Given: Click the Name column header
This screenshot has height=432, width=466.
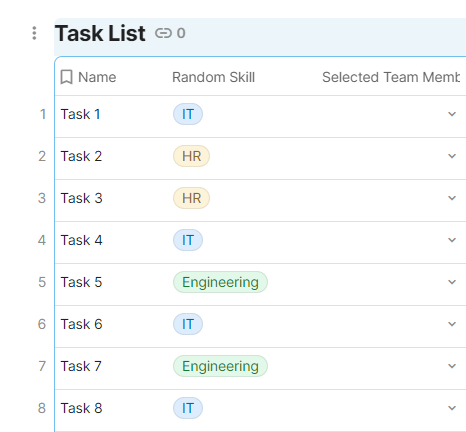Looking at the screenshot, I should pos(97,77).
